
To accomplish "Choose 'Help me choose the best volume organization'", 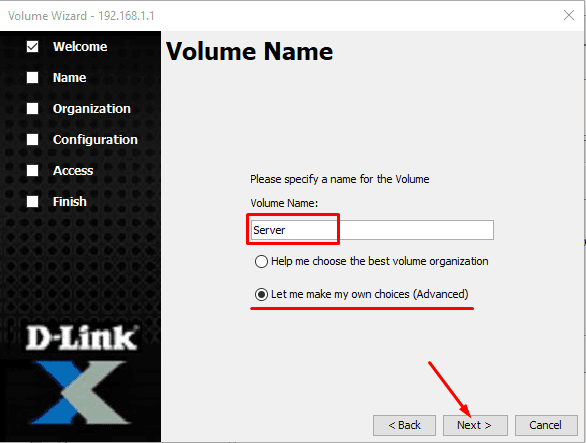I will tap(371, 261).
